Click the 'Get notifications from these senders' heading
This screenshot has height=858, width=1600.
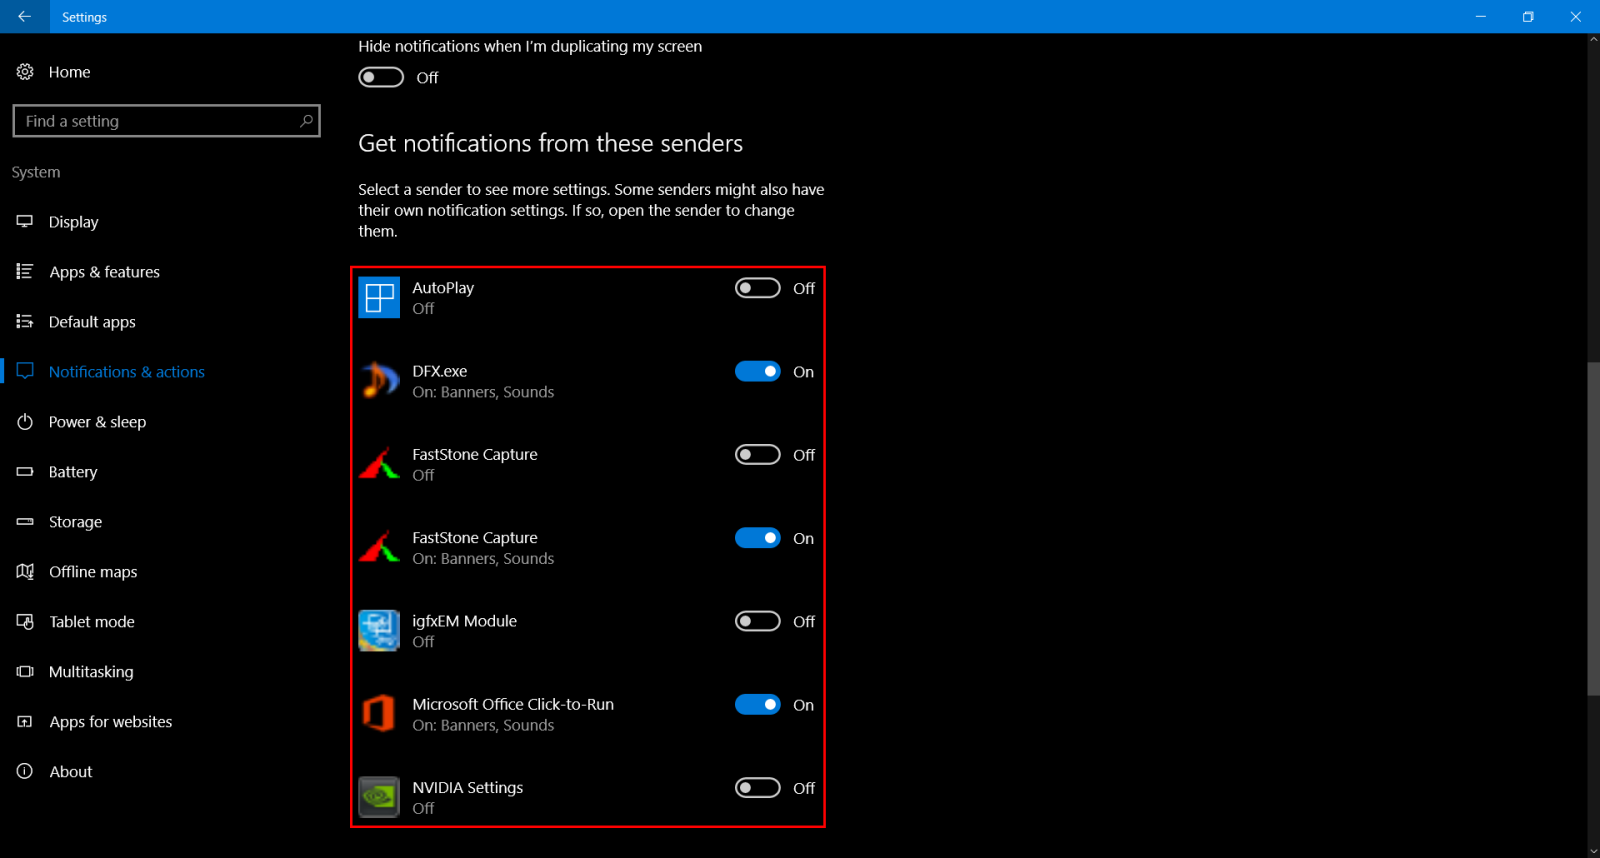(x=550, y=143)
